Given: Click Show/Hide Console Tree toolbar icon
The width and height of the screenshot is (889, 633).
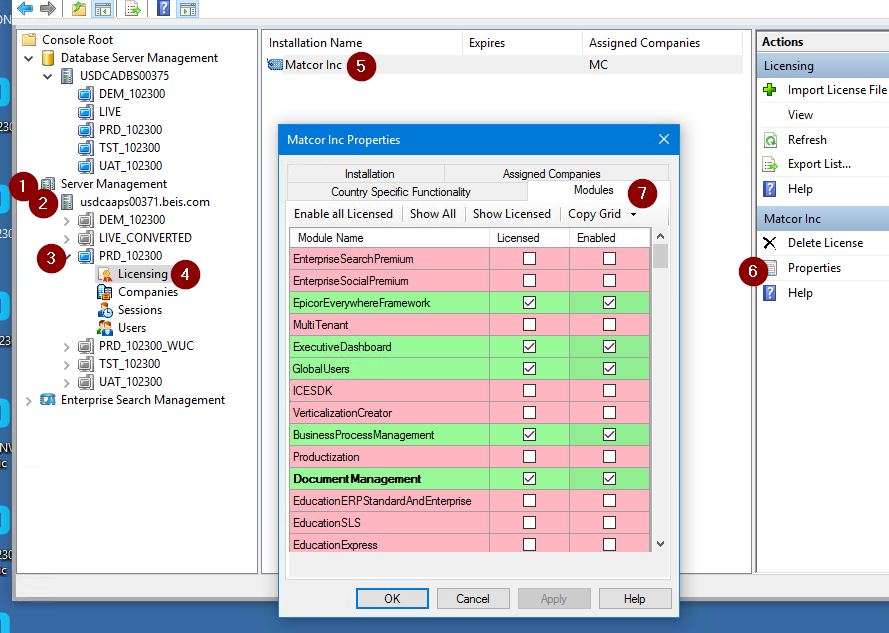Looking at the screenshot, I should pos(103,9).
